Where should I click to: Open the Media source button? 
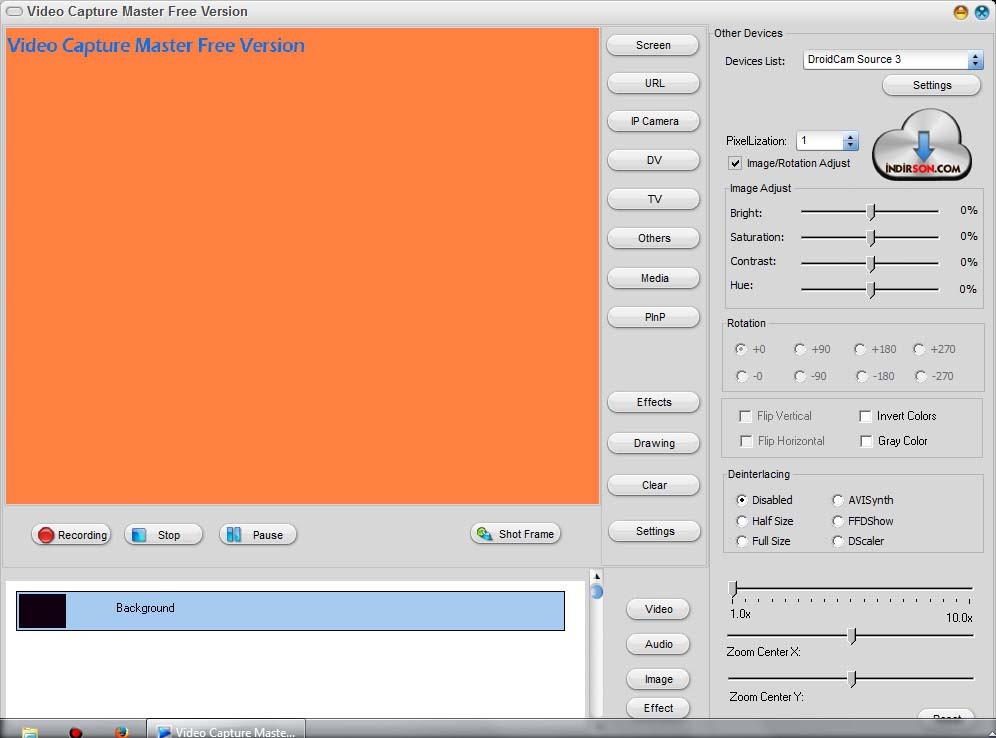coord(654,278)
